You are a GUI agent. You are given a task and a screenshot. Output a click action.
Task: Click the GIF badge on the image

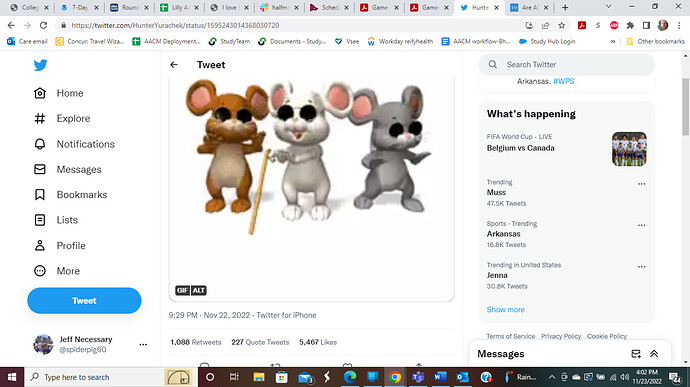[183, 291]
